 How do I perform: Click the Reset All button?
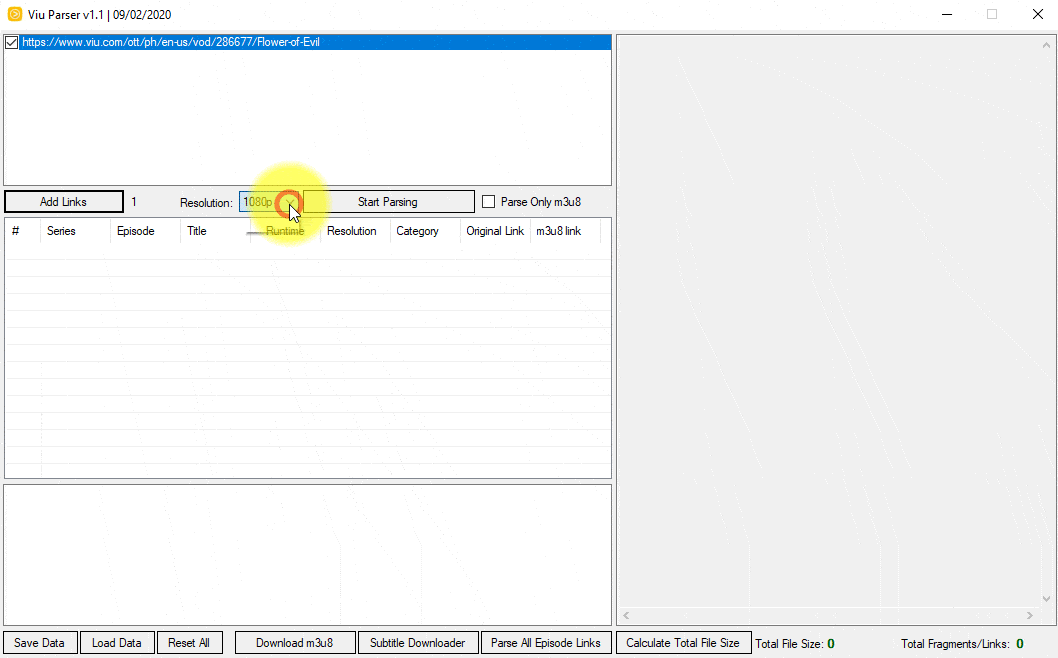click(190, 642)
